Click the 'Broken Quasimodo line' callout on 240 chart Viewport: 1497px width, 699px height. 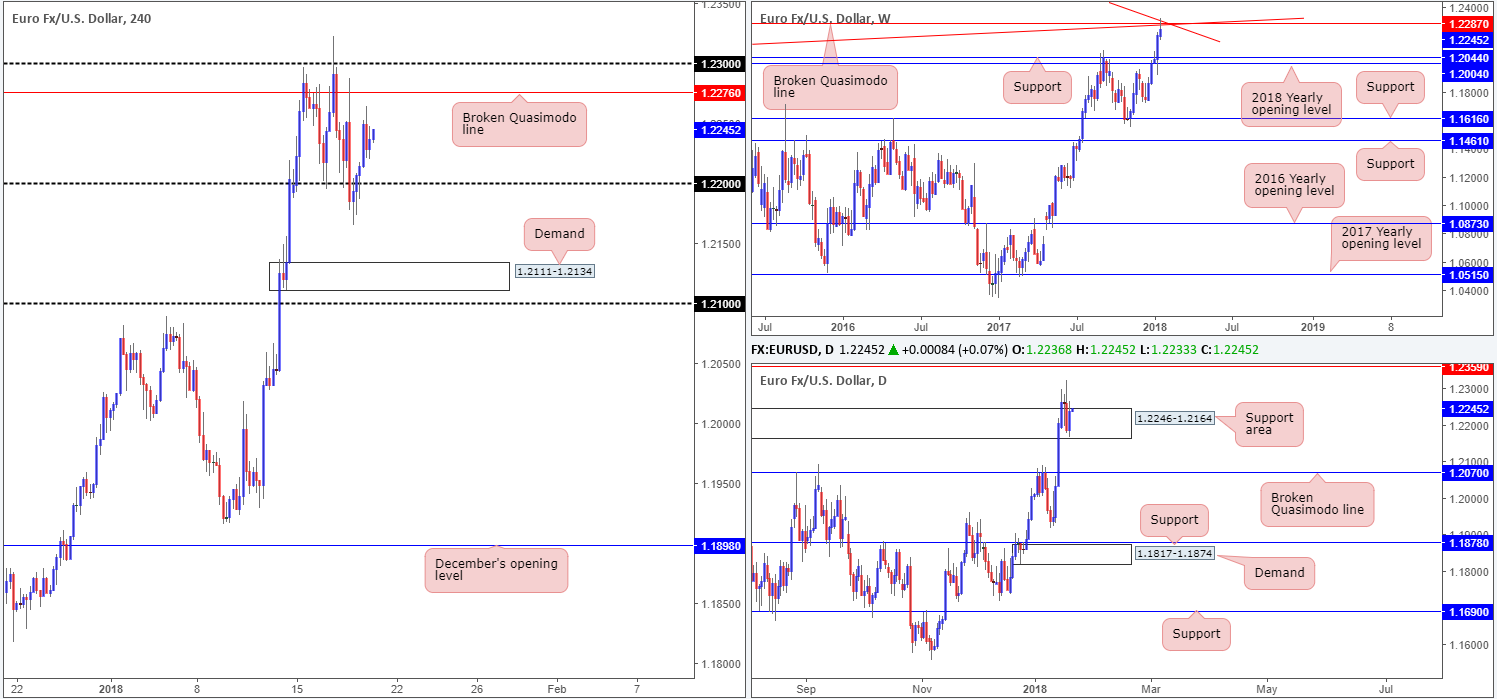[x=519, y=124]
